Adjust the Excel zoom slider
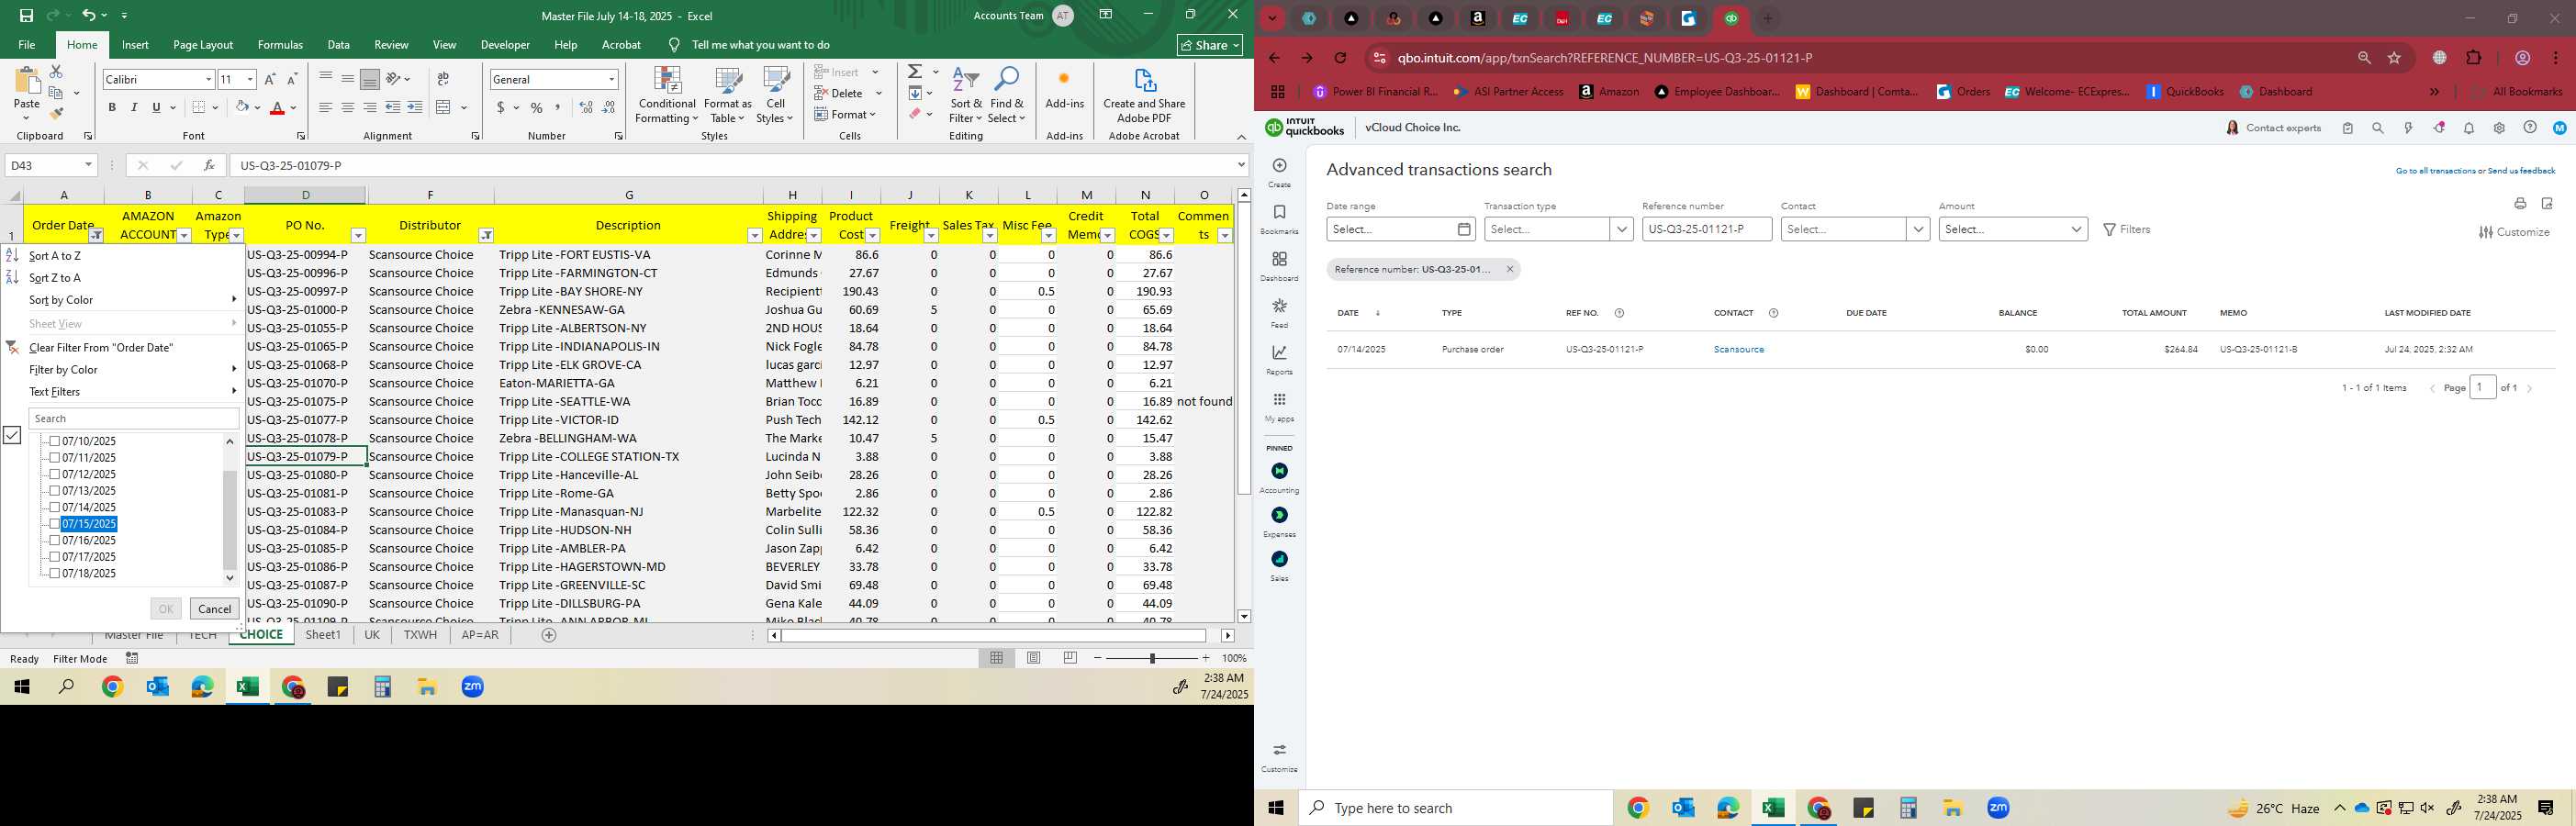Screen dimensions: 2576x826 tap(1152, 658)
